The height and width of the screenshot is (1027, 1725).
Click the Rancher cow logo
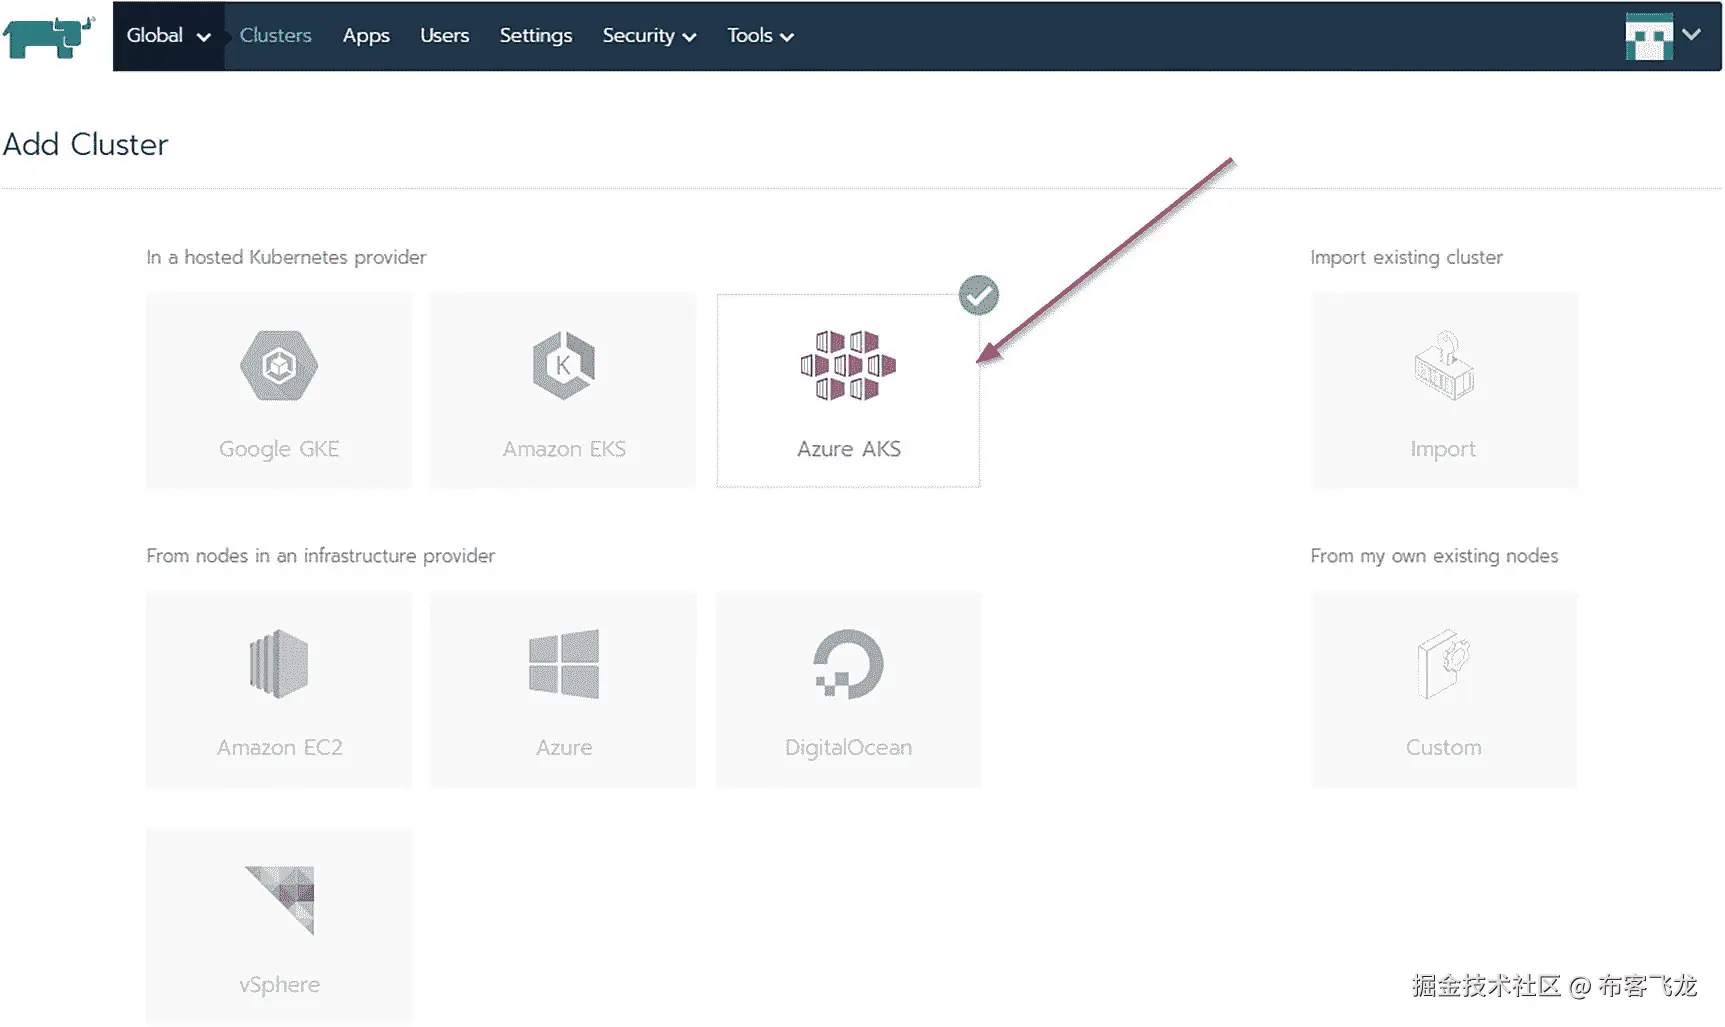(49, 37)
